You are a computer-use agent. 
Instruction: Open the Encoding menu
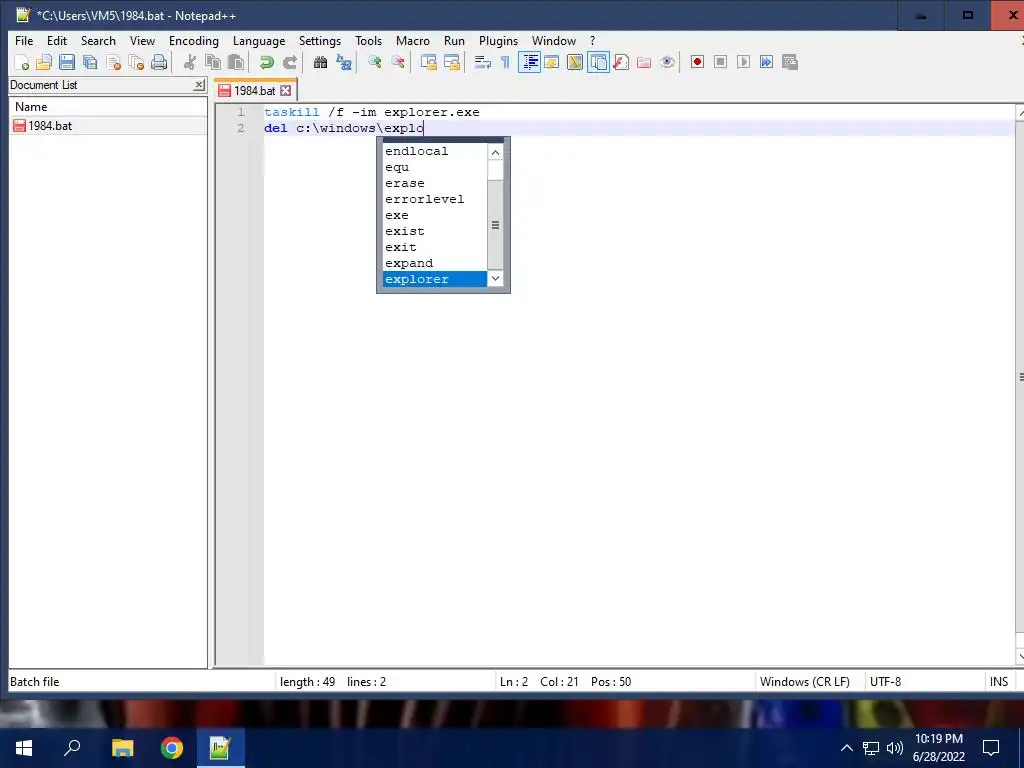click(194, 40)
